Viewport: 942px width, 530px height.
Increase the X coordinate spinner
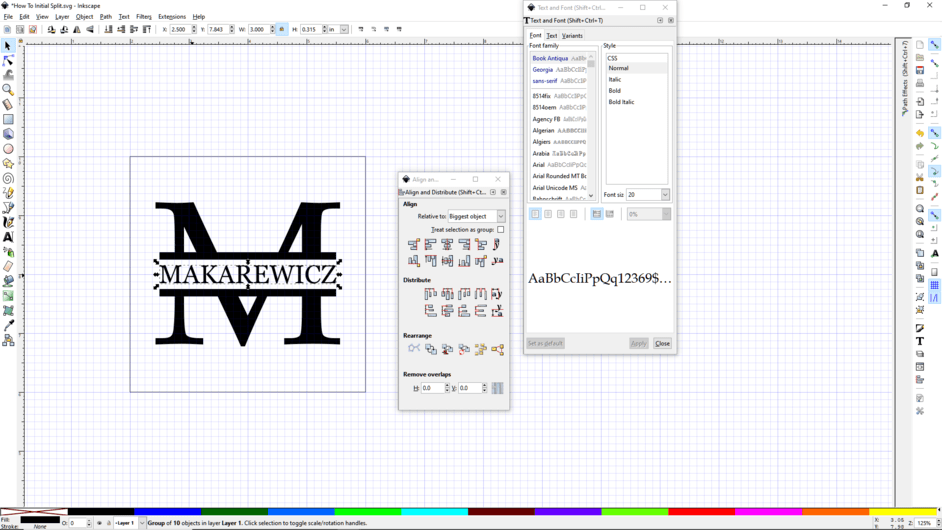point(193,27)
